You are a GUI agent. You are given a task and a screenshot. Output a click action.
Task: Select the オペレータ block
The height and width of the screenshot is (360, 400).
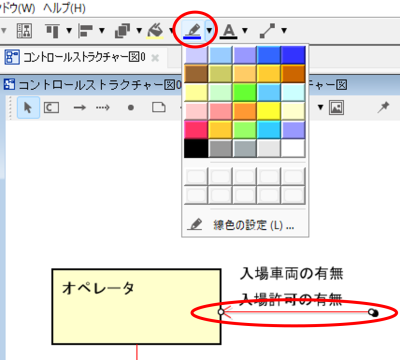pos(136,307)
